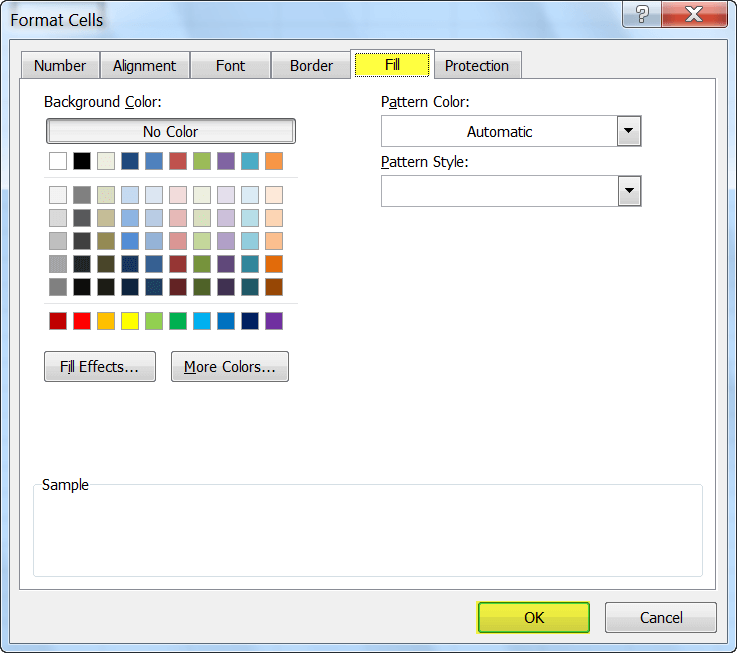737x653 pixels.
Task: Open Fill Effects dialog
Action: [x=100, y=366]
